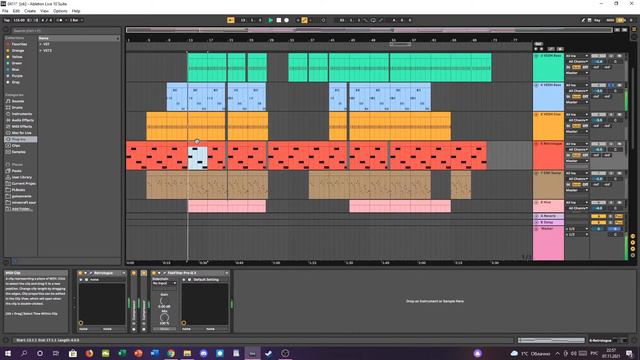The width and height of the screenshot is (640, 360).
Task: Open the Sounds category in browser
Action: 18,101
